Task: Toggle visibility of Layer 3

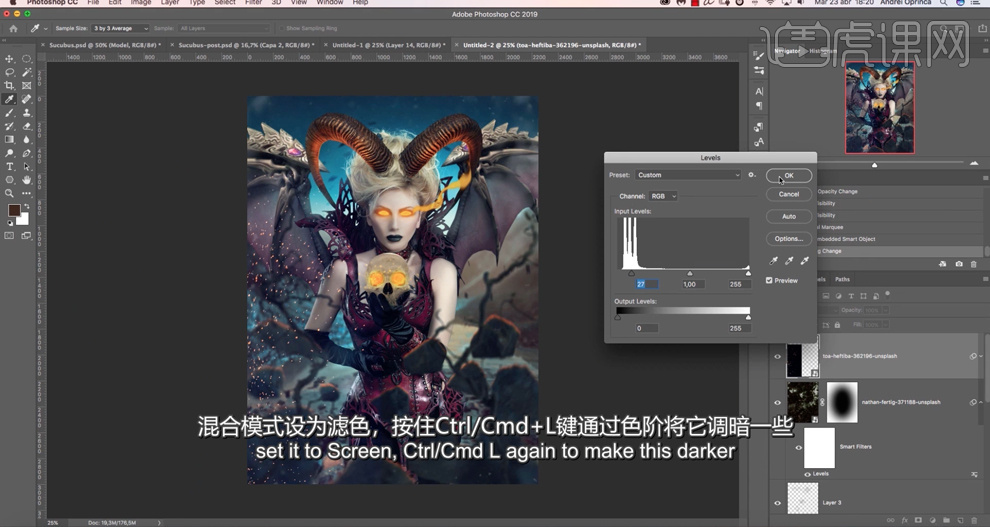Action: (x=778, y=502)
